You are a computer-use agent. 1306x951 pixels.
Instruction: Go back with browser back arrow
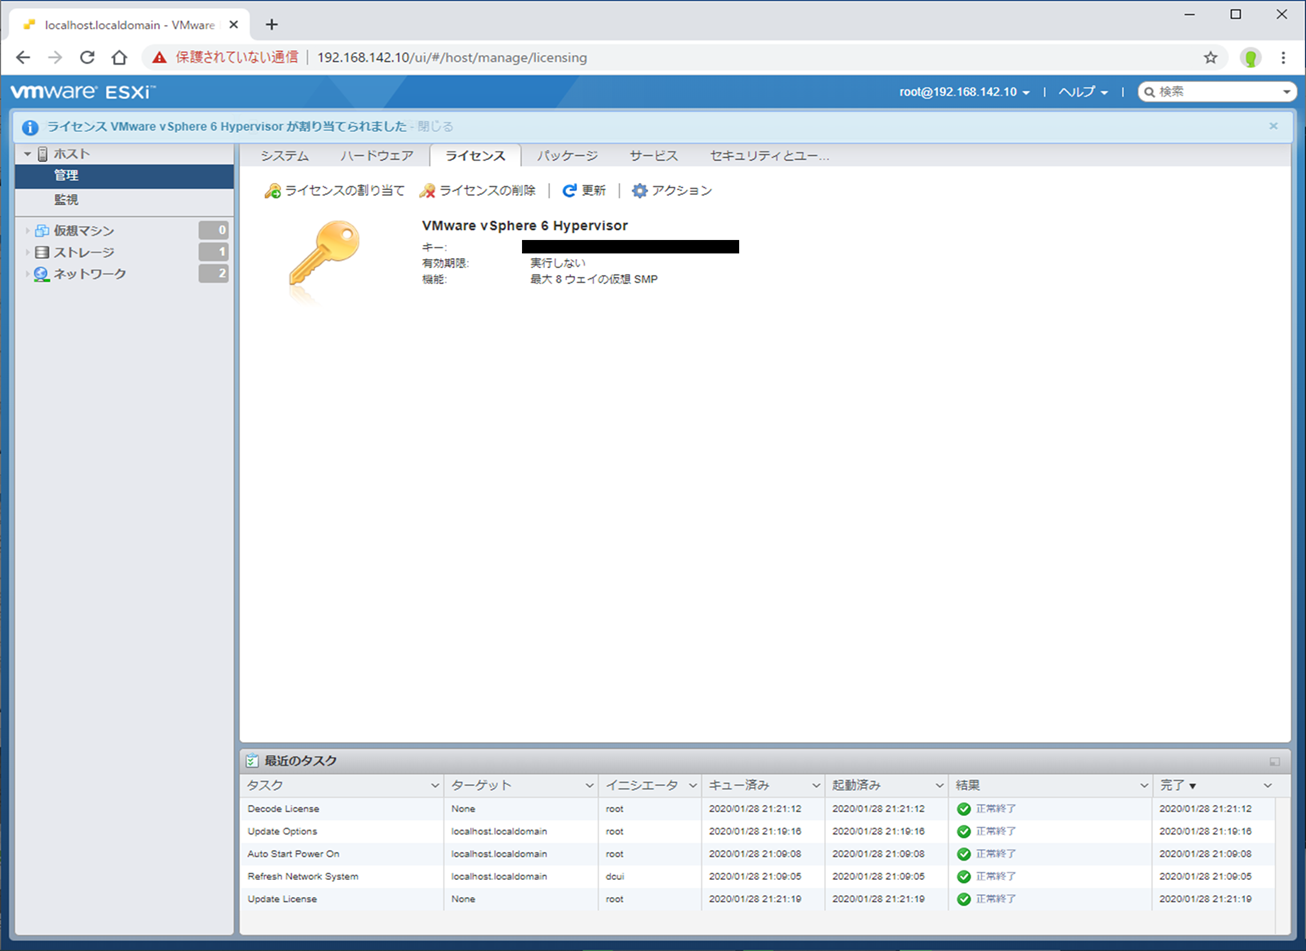(23, 58)
